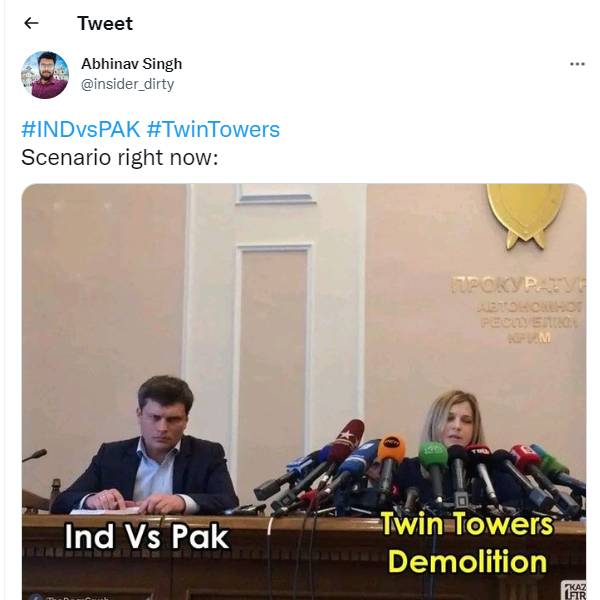Open the @insider_dirty handle link
600x600 pixels.
click(127, 84)
